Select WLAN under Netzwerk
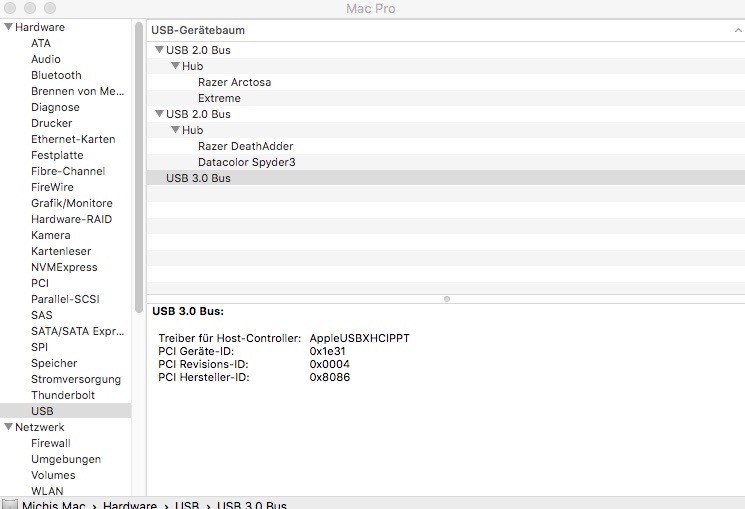 (47, 491)
